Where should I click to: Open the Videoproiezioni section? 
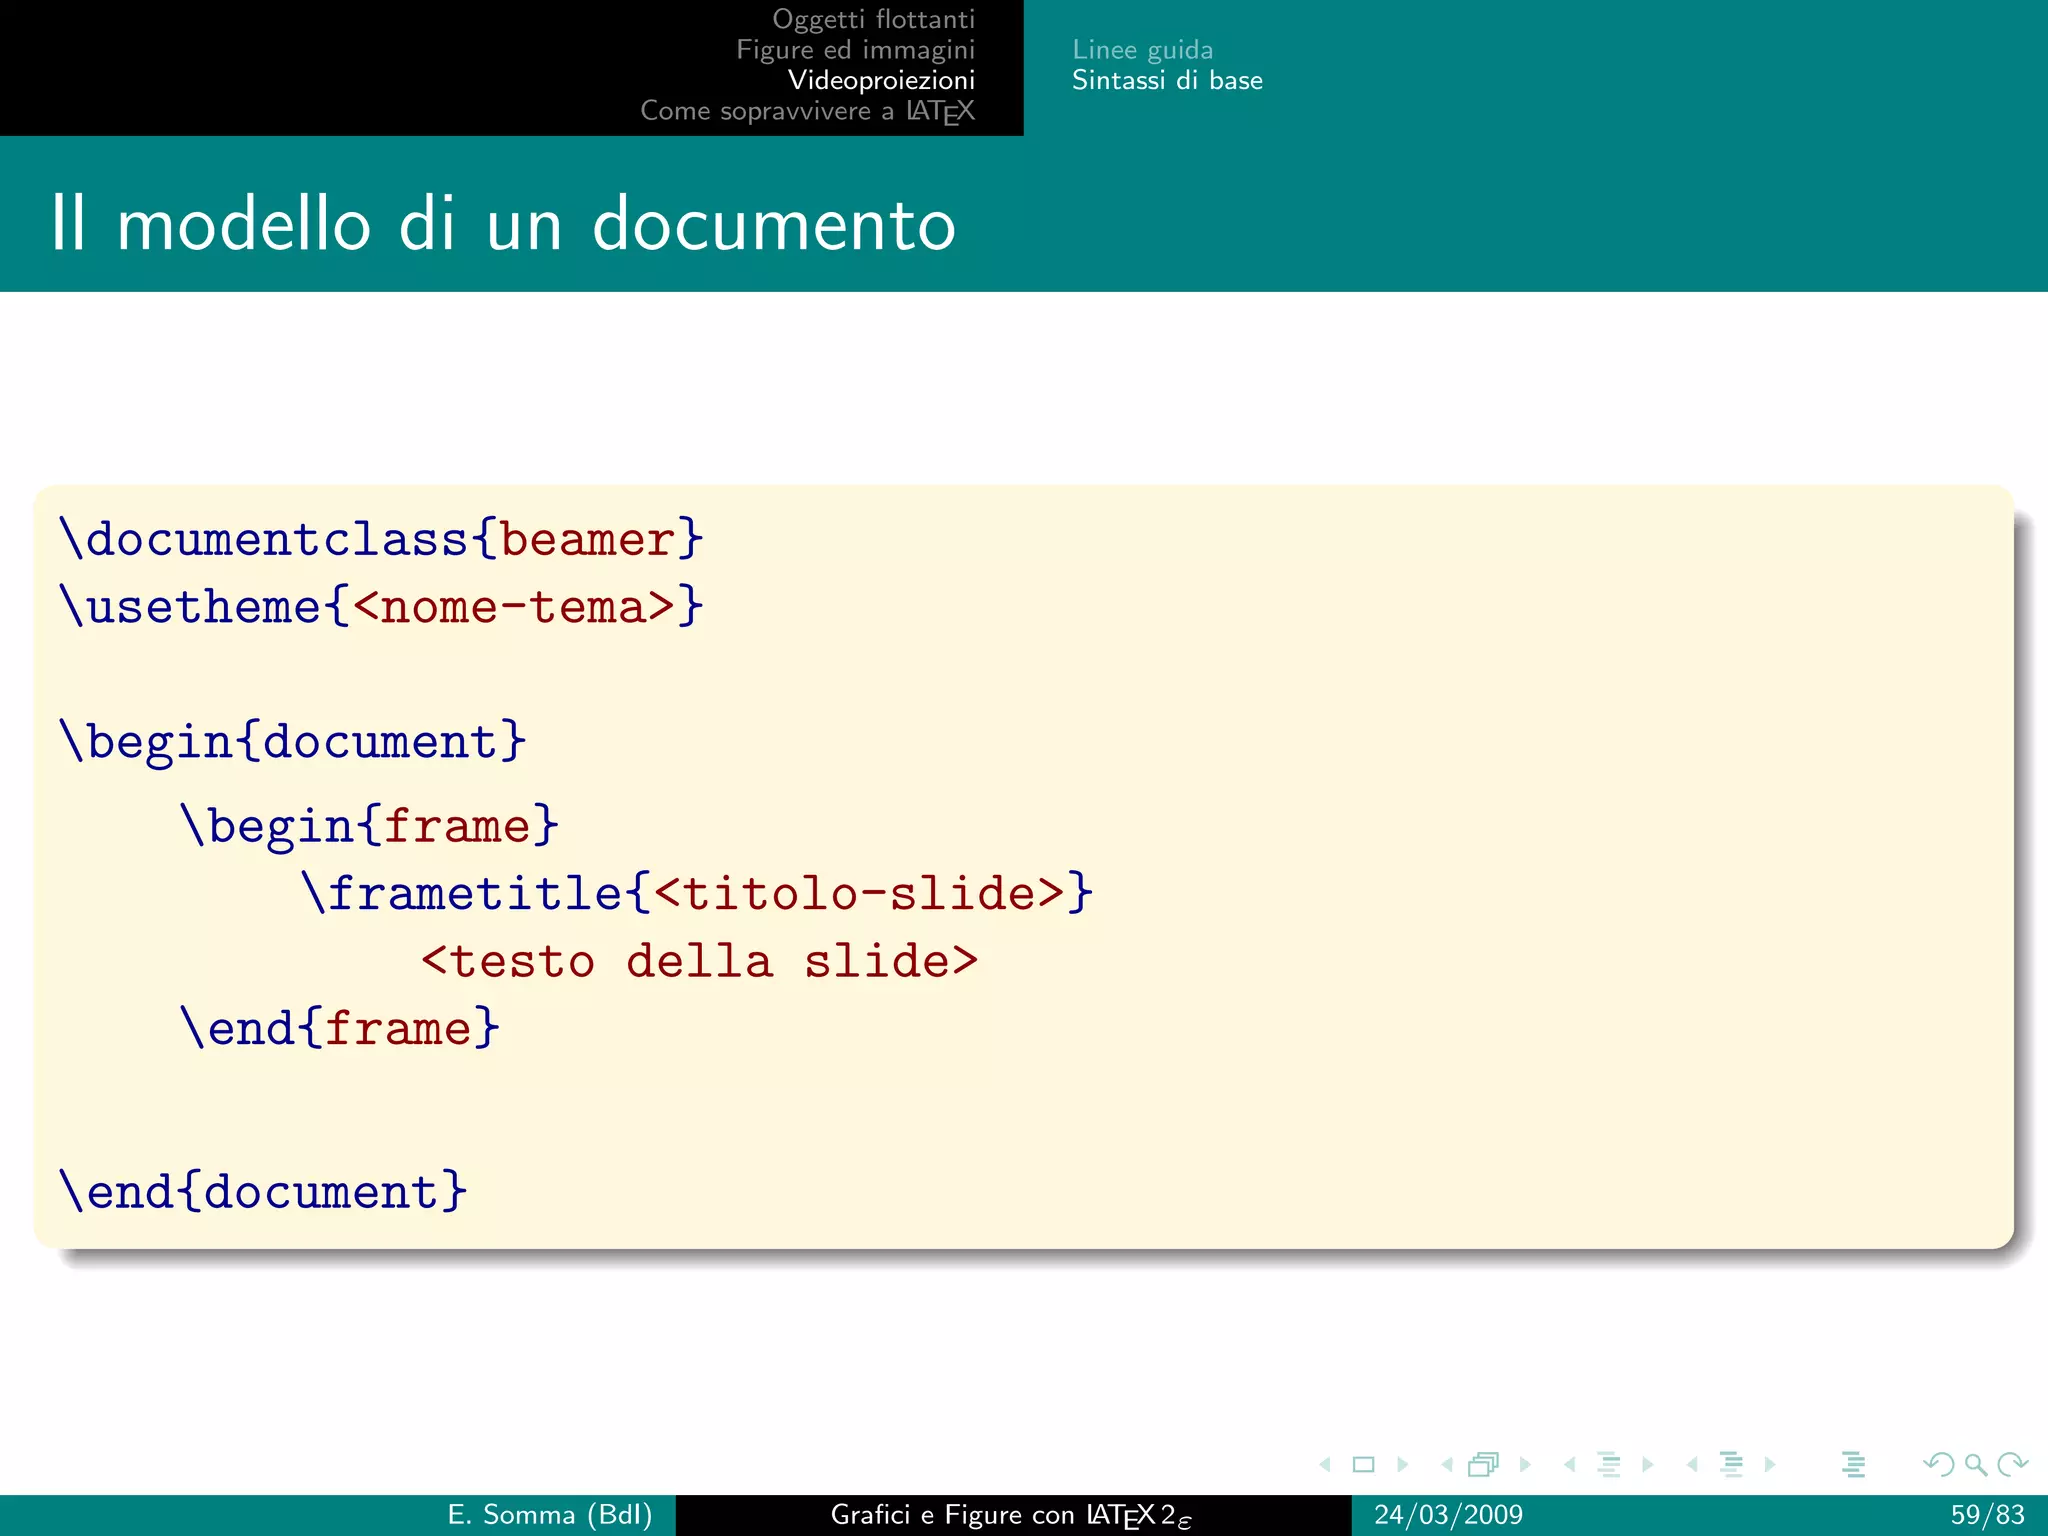pos(881,80)
